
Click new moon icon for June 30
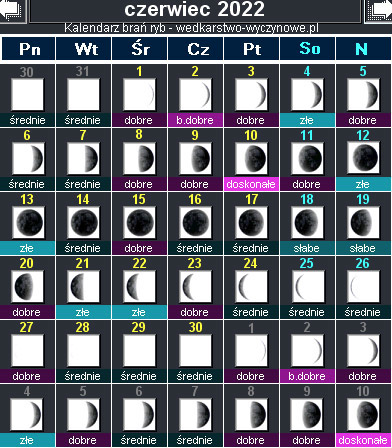(x=195, y=351)
